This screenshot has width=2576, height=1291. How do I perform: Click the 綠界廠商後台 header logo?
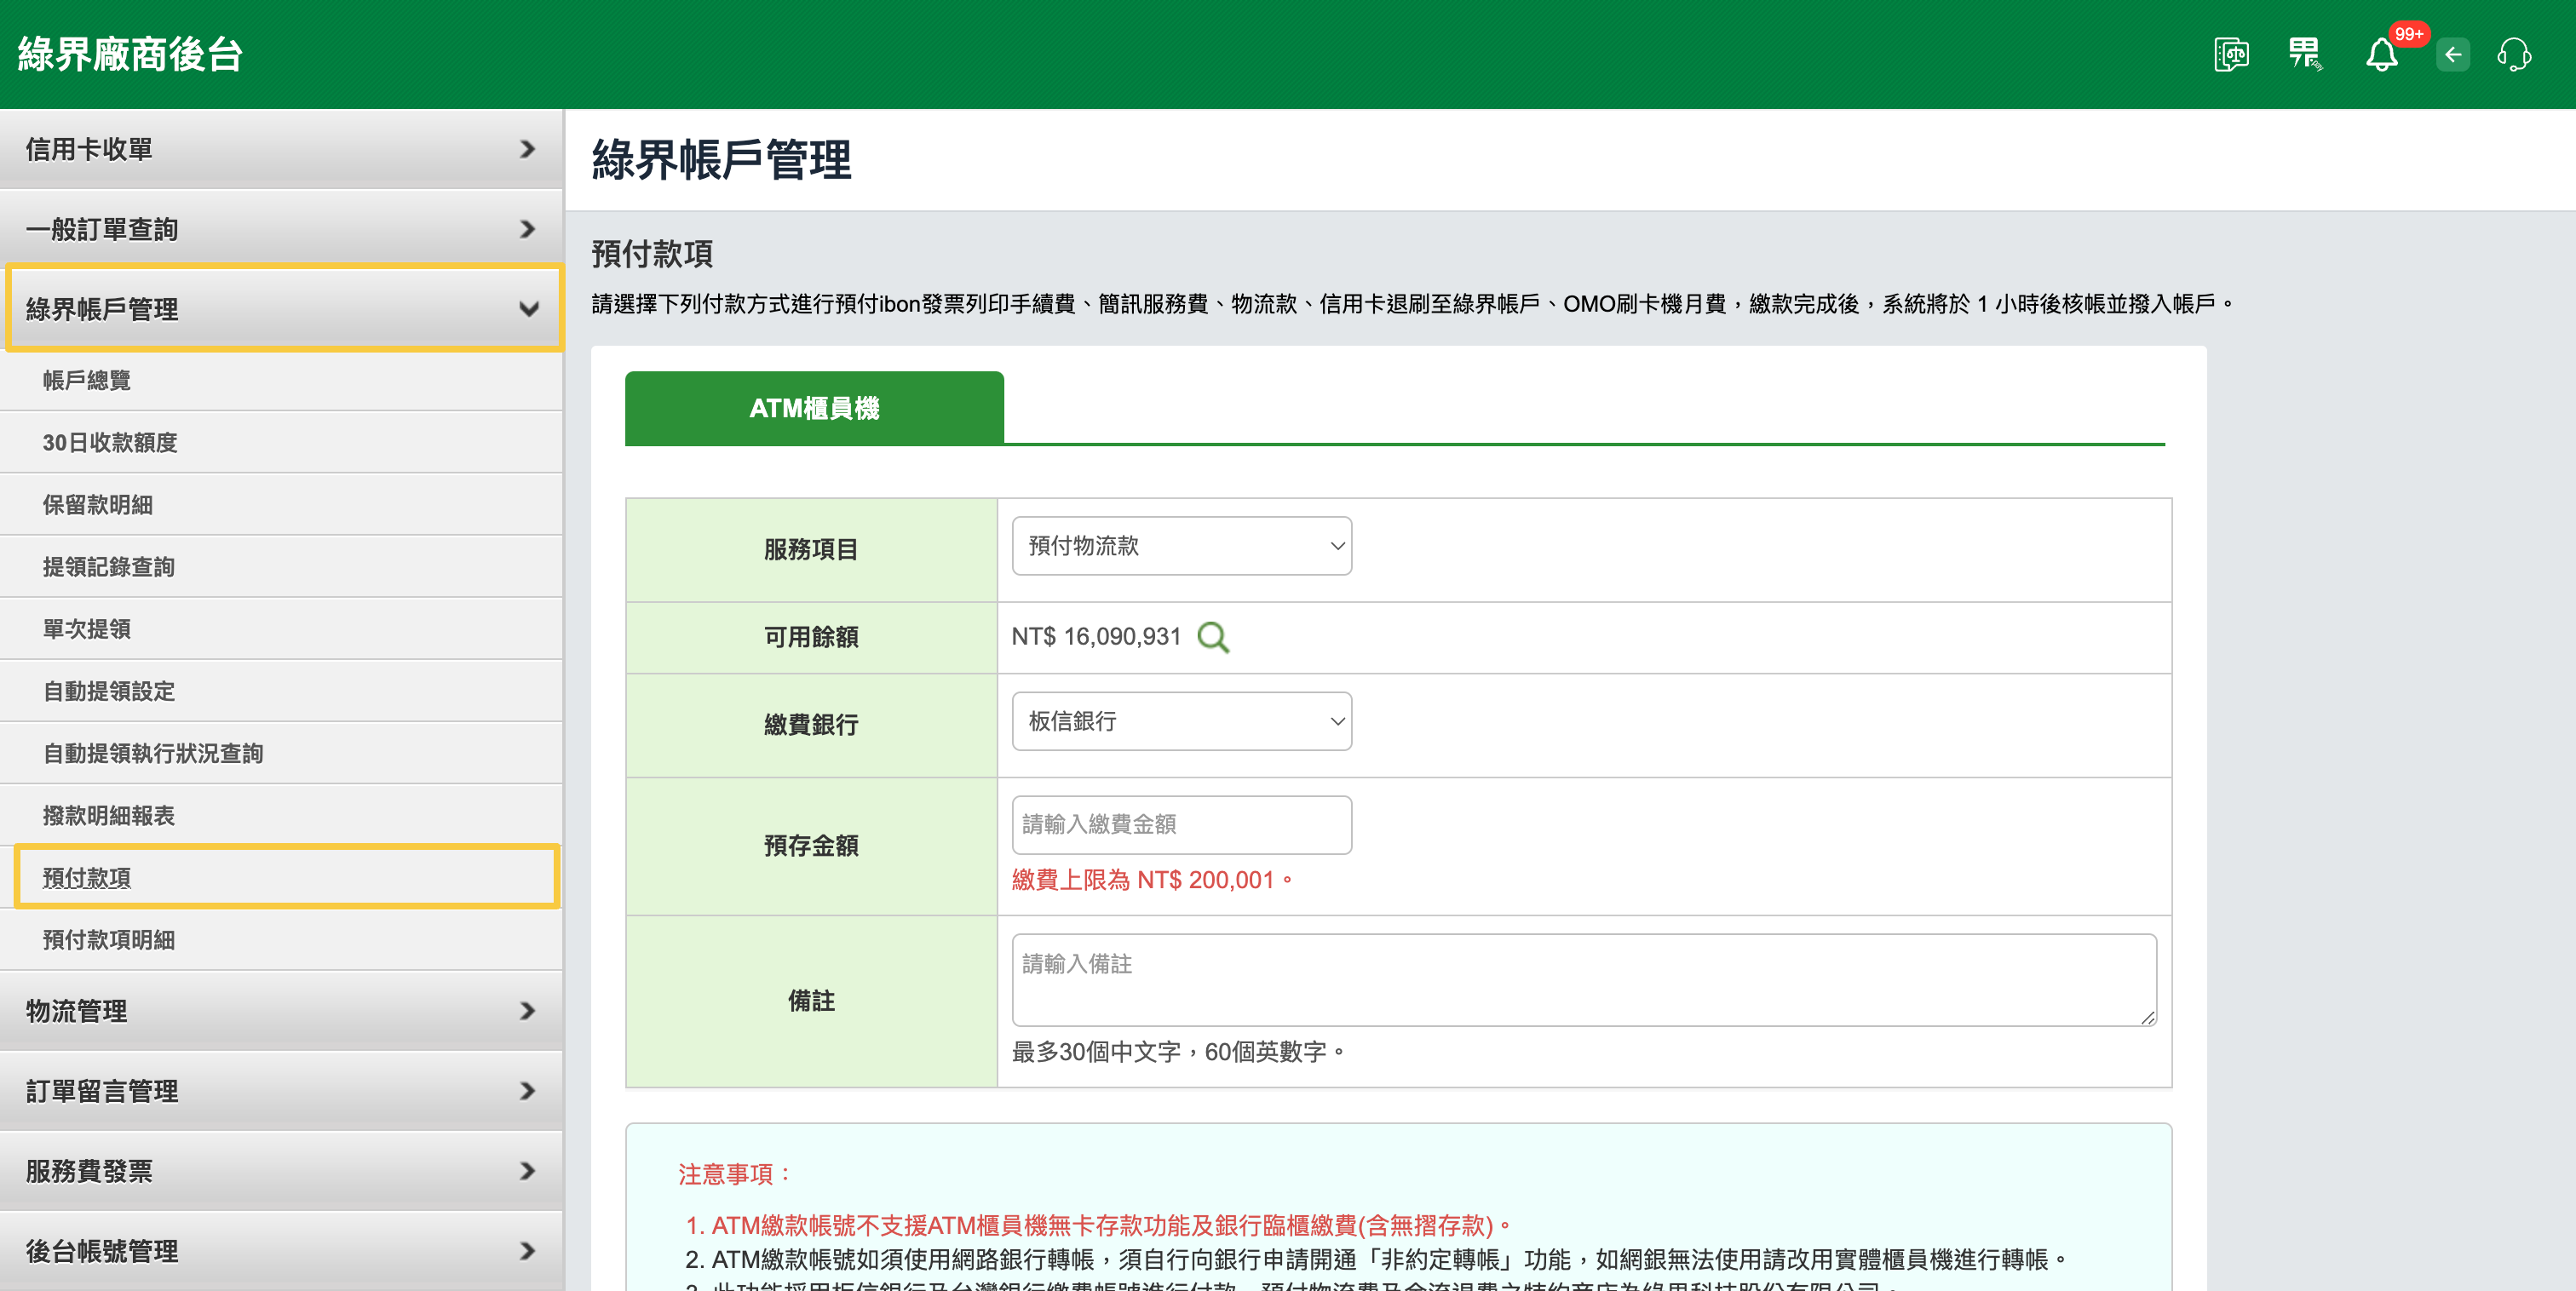[x=130, y=54]
